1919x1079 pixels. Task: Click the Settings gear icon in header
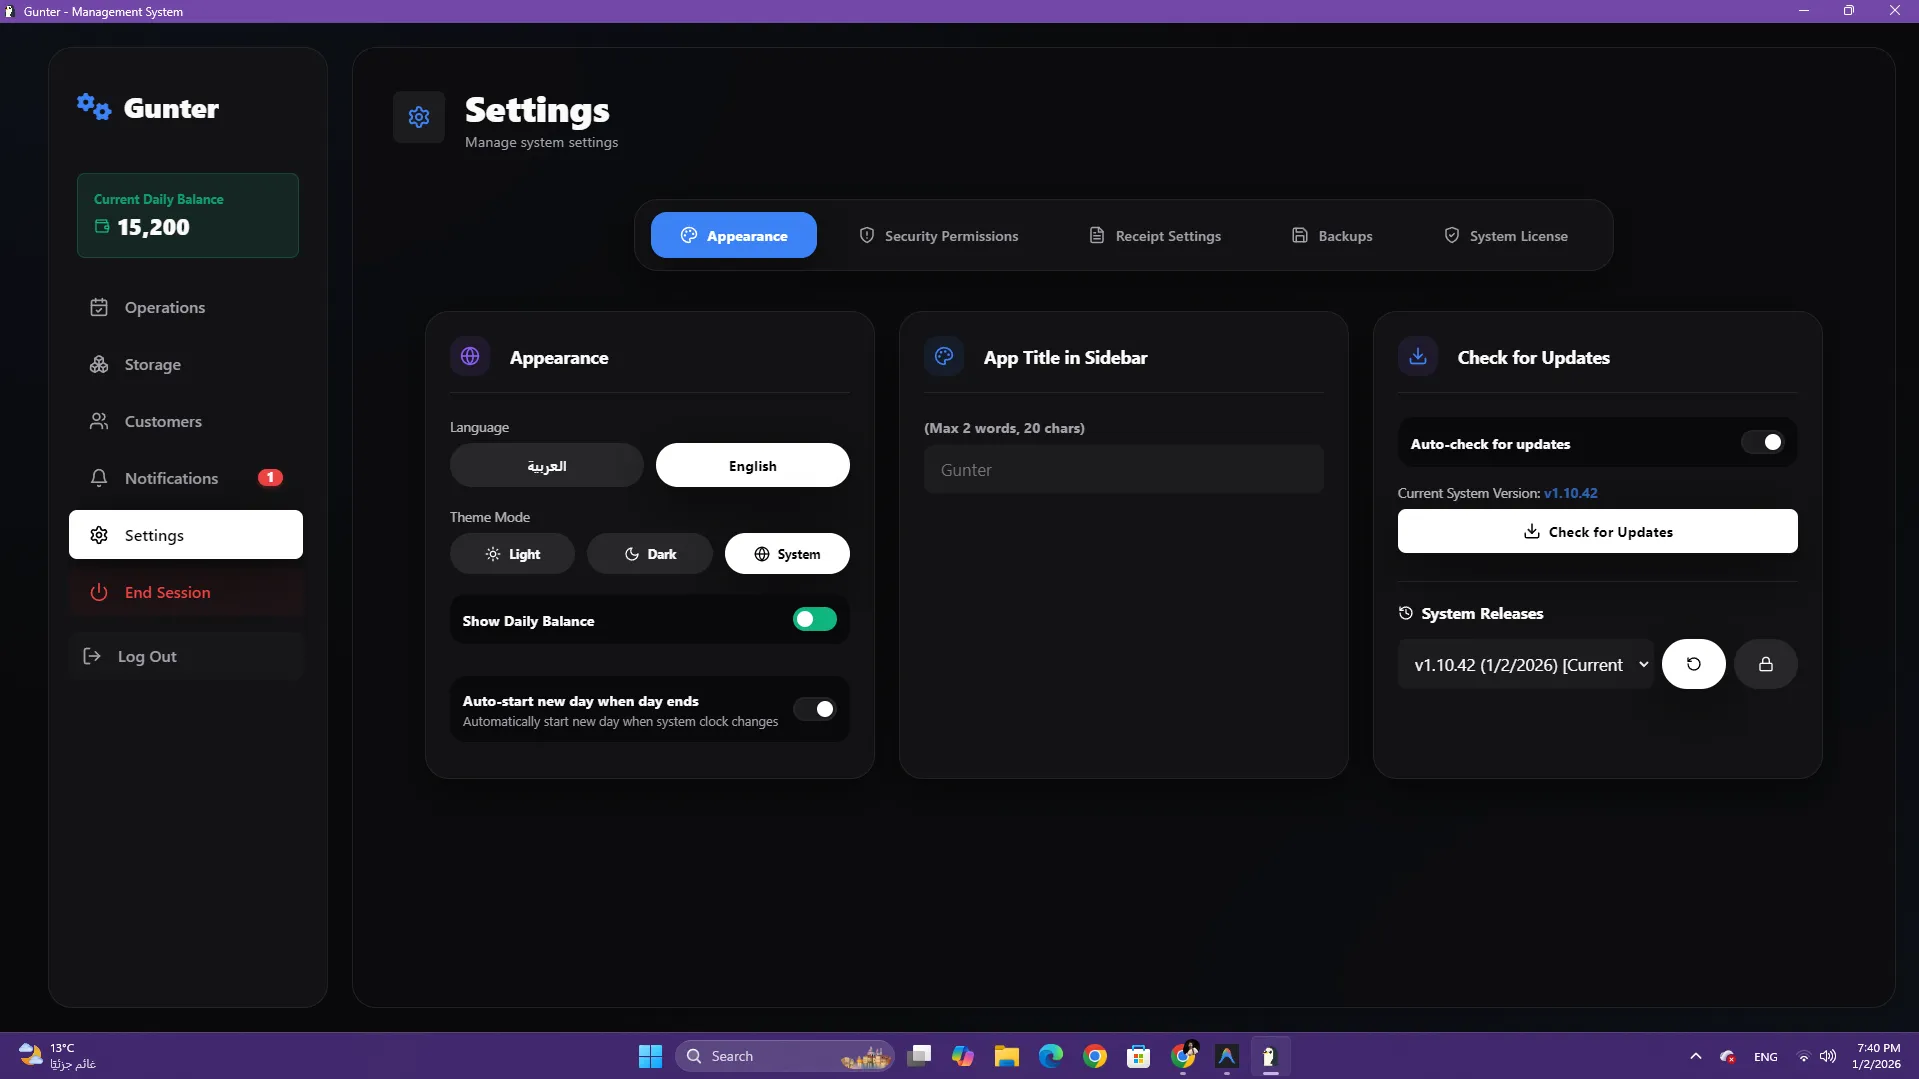click(419, 117)
